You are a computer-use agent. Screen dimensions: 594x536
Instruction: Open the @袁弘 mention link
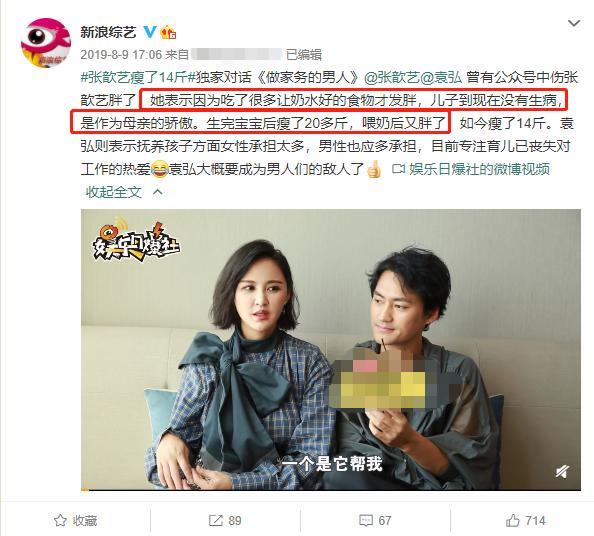click(x=441, y=78)
